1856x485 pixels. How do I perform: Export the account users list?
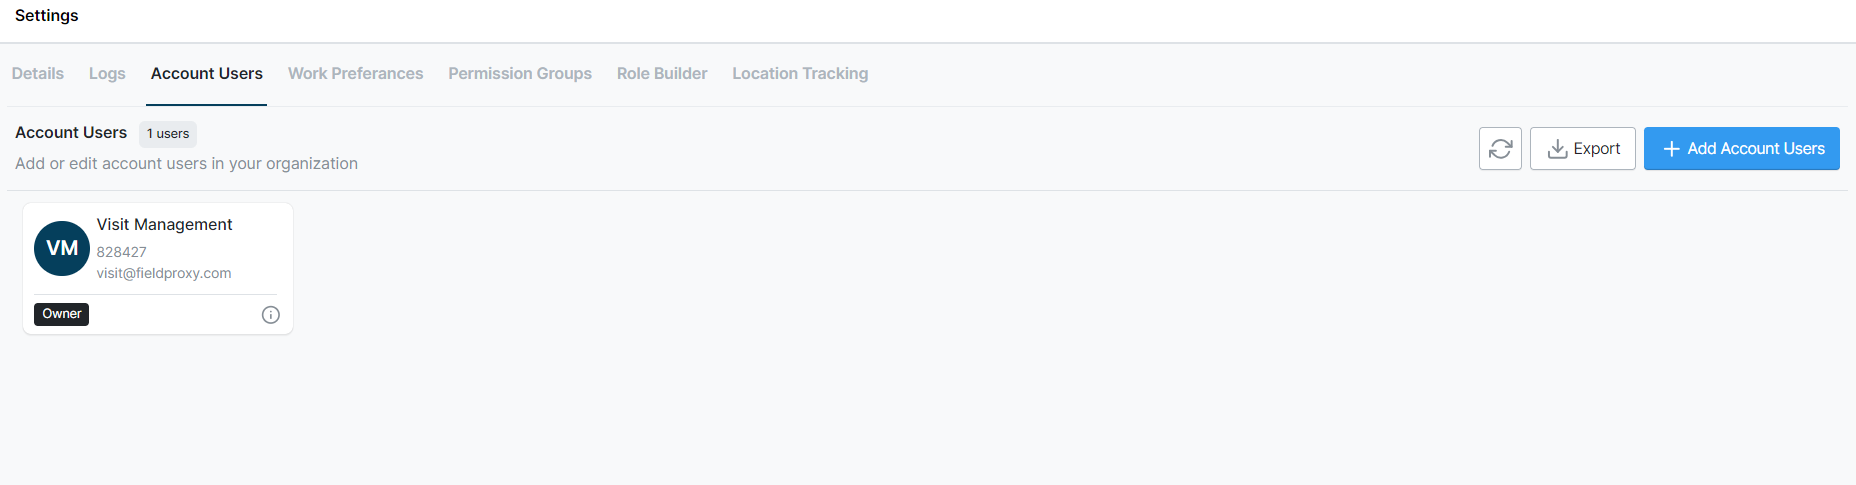coord(1583,149)
